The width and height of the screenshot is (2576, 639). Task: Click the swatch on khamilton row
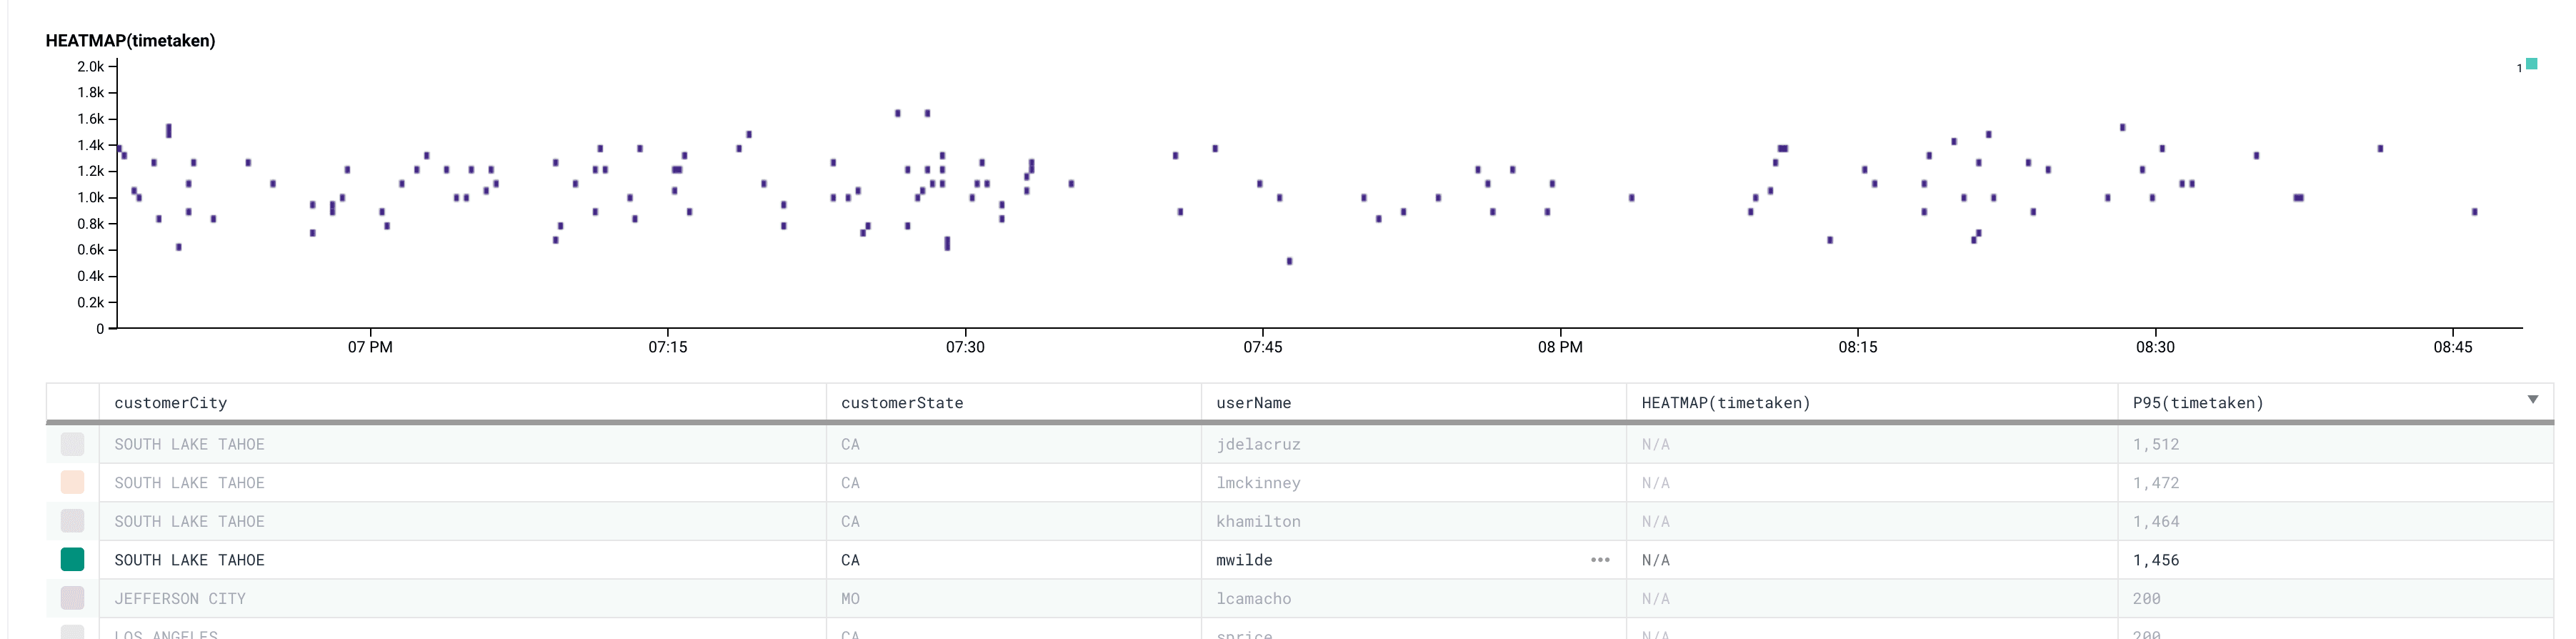click(x=72, y=521)
